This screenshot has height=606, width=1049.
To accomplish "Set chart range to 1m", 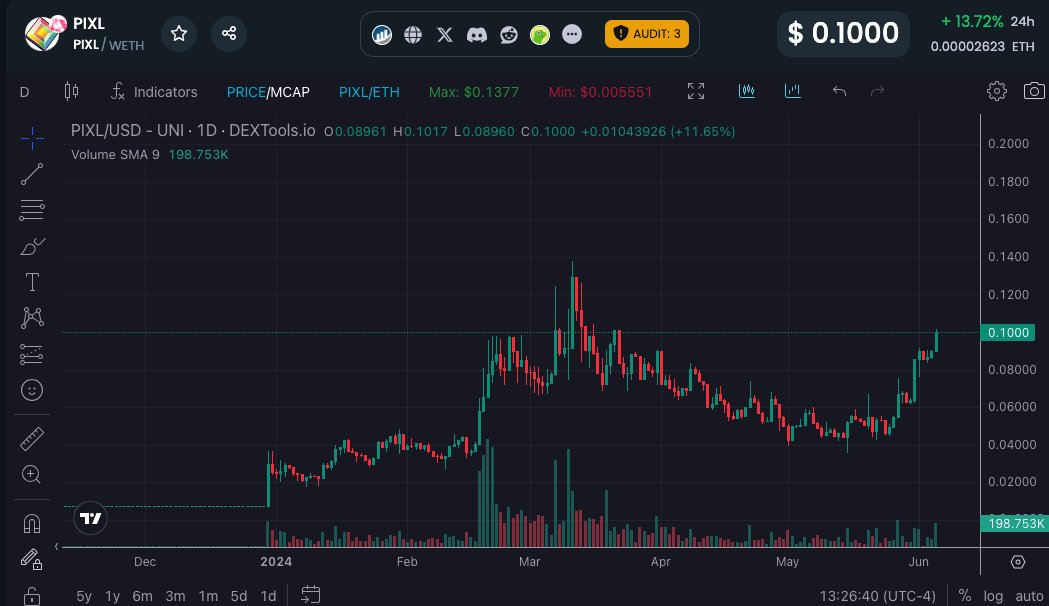I will [208, 596].
